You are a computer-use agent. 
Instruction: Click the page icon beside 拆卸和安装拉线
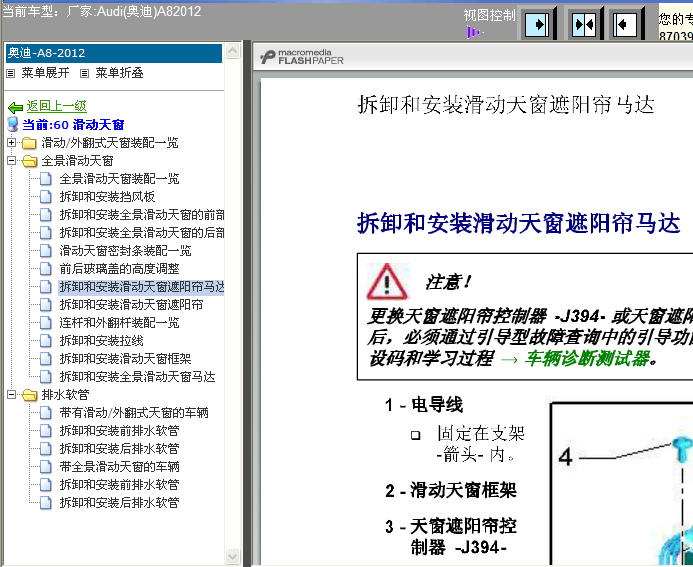(x=46, y=341)
